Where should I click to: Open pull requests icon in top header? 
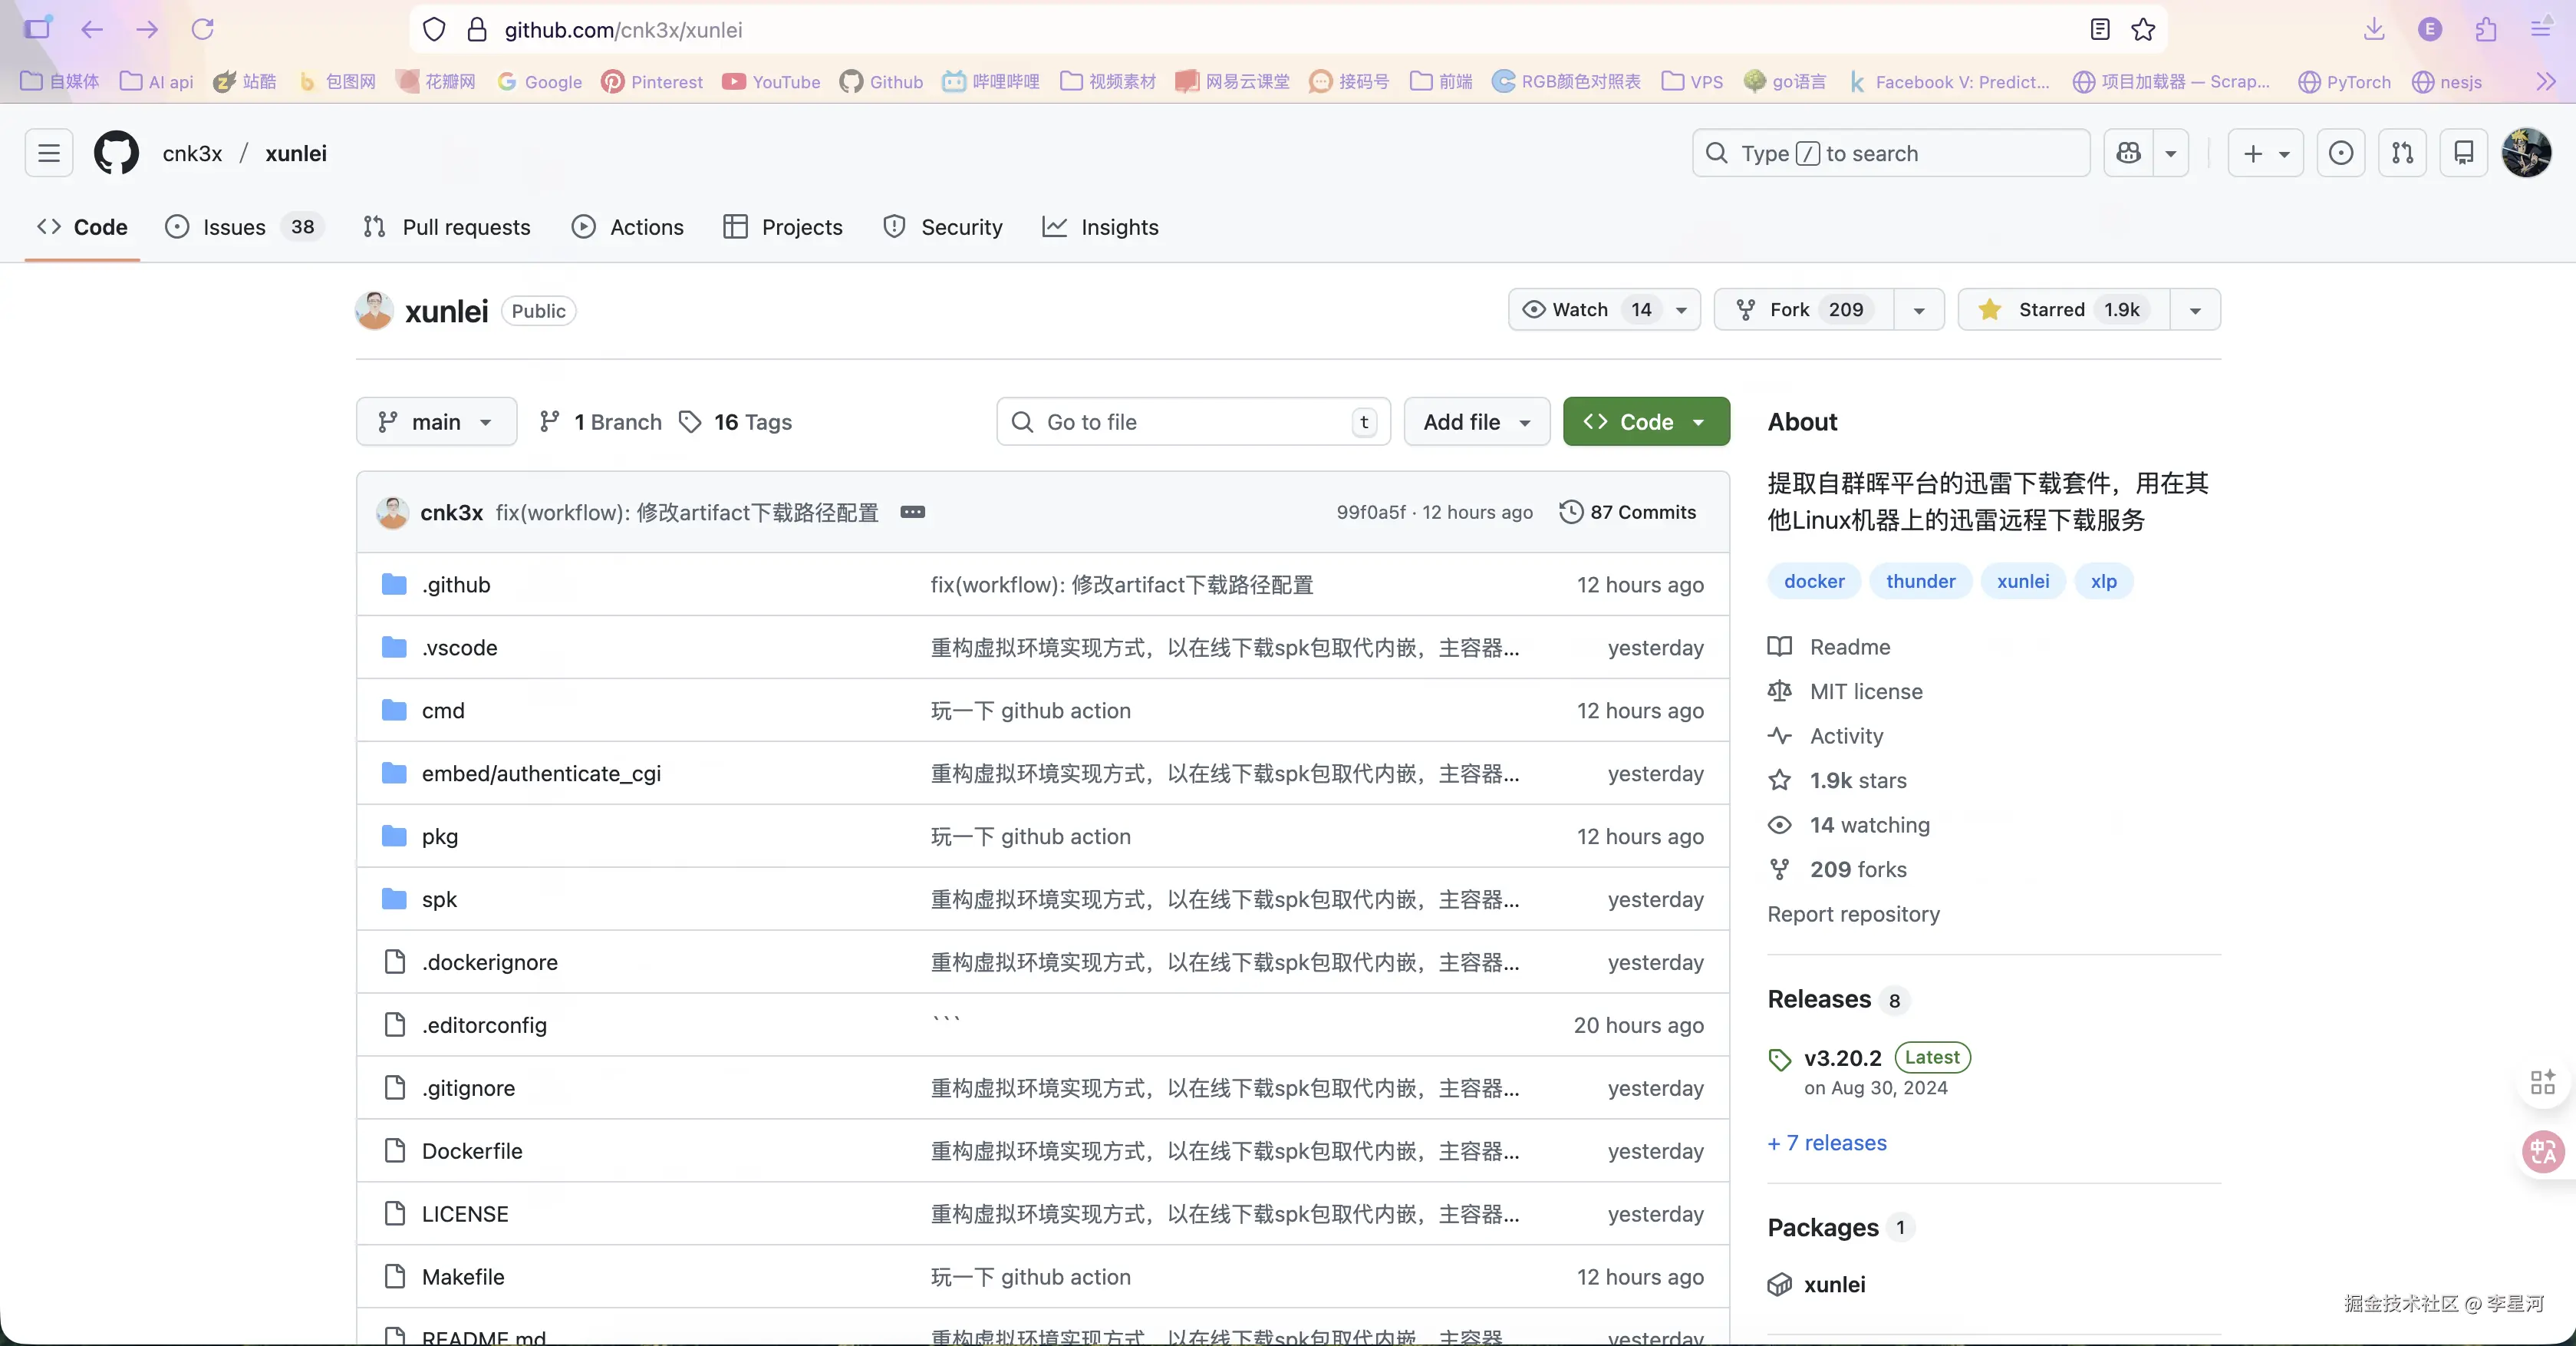pyautogui.click(x=2402, y=153)
